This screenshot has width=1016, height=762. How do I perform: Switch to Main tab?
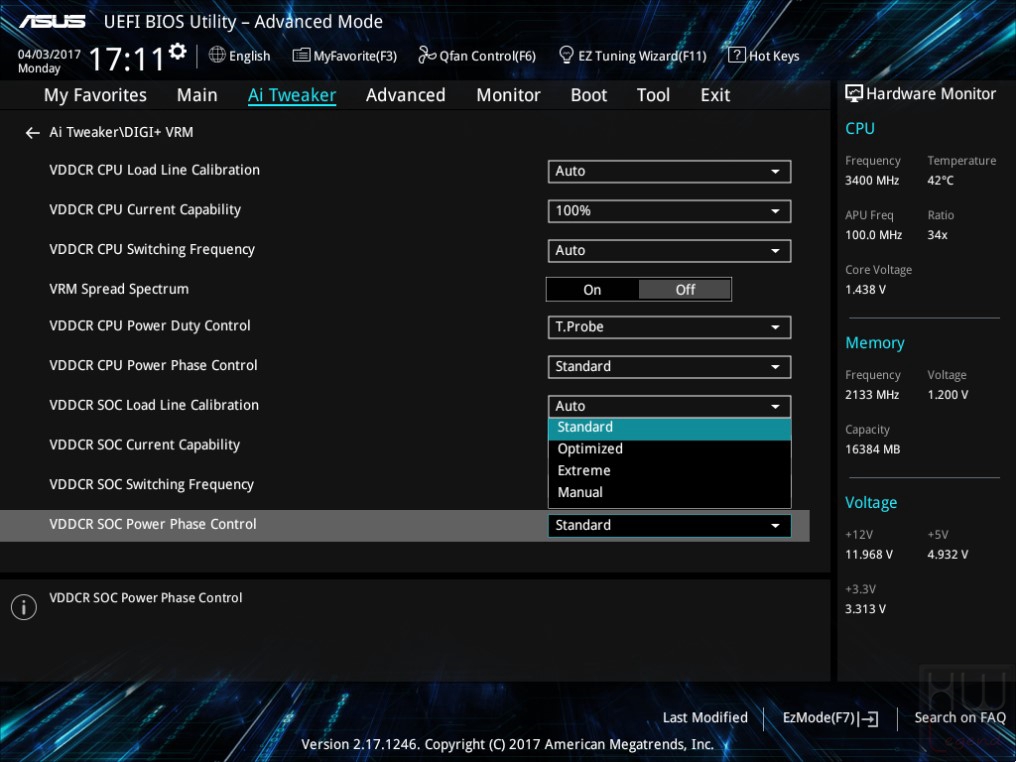click(x=197, y=95)
